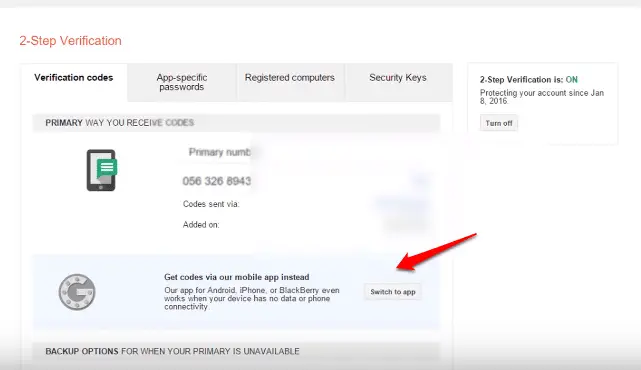
Task: Select the Security Keys tab
Action: (398, 82)
